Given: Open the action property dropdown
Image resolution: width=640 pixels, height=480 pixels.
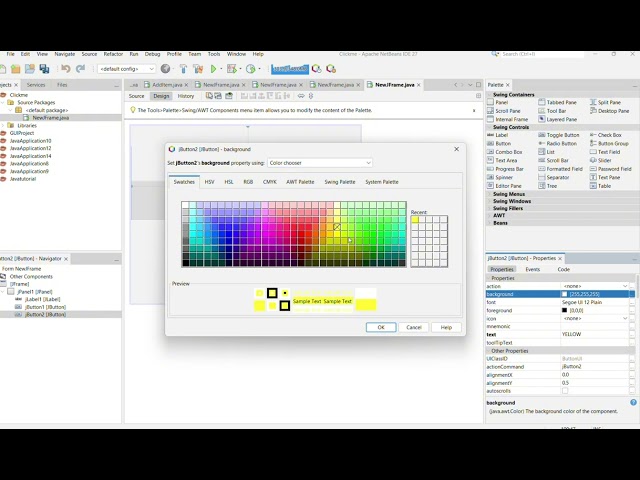Looking at the screenshot, I should point(625,286).
